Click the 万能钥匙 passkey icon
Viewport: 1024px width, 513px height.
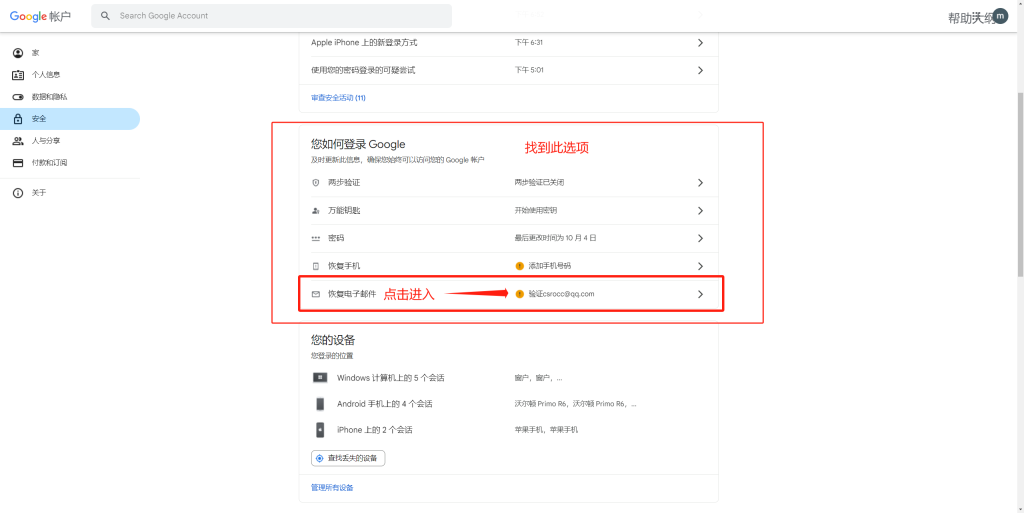click(316, 211)
